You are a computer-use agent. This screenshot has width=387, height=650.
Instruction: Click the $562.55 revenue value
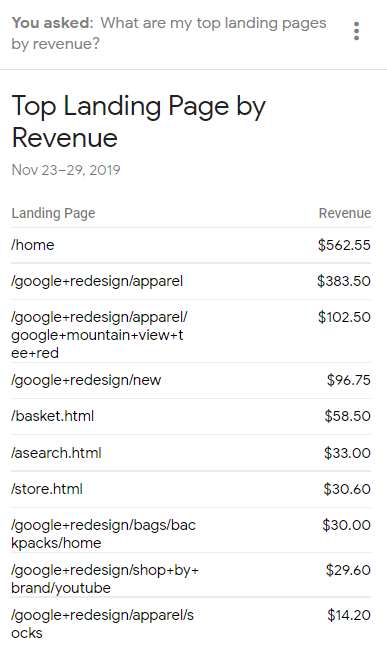(x=344, y=245)
